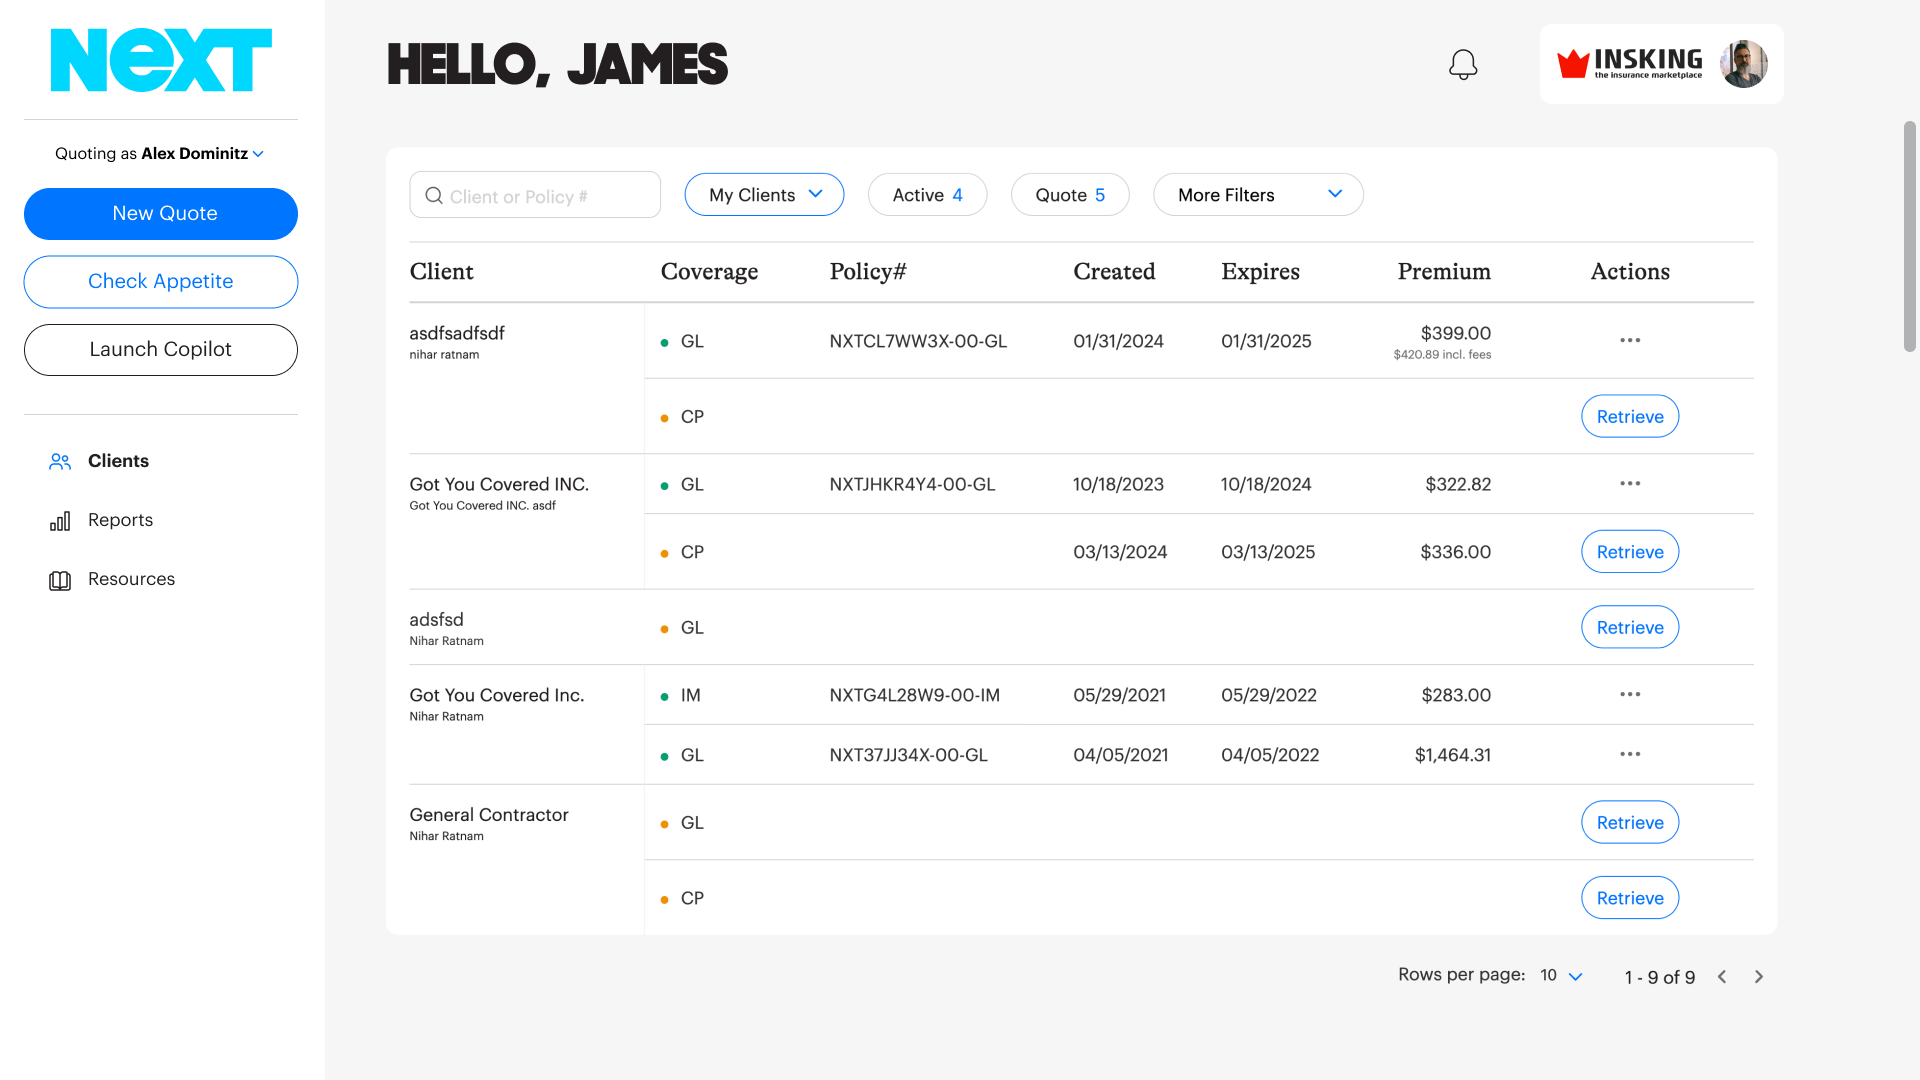Expand the My Clients dropdown

pos(764,195)
